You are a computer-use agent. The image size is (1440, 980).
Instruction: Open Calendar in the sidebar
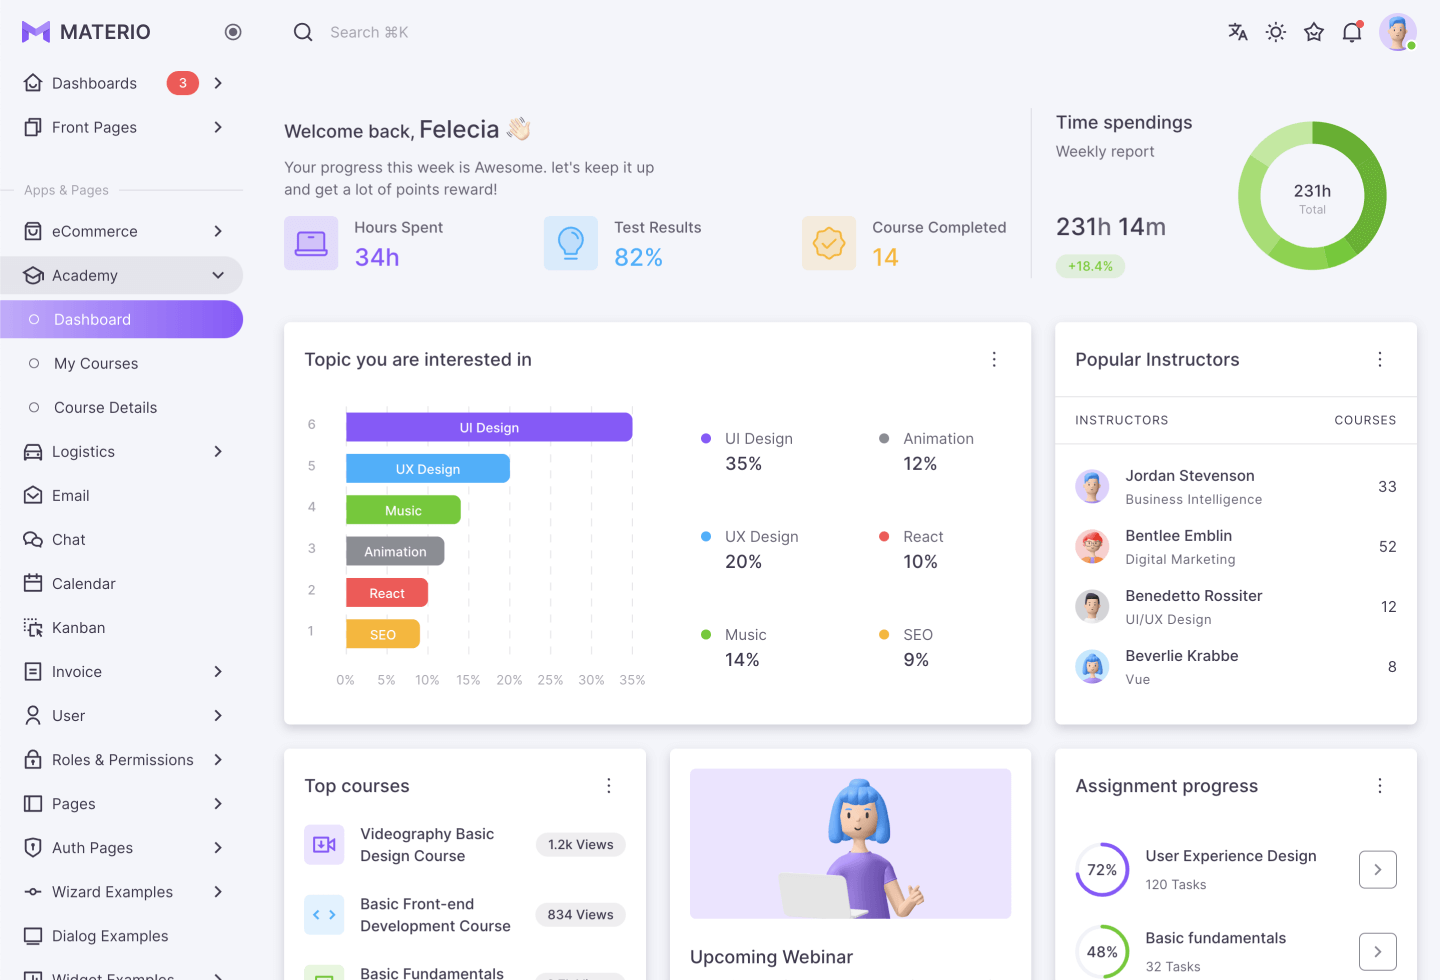121,583
